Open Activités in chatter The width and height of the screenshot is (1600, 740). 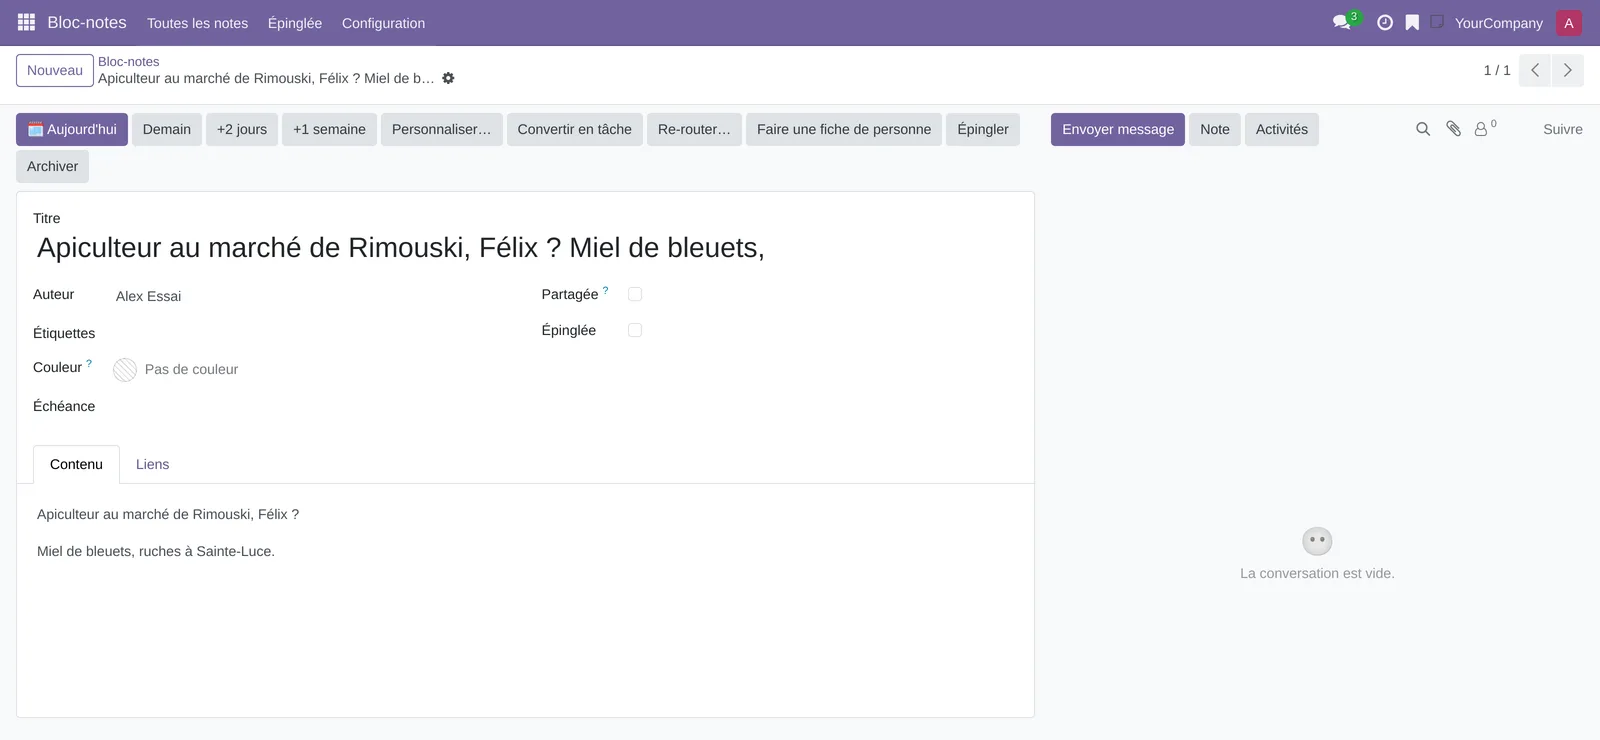[1282, 129]
